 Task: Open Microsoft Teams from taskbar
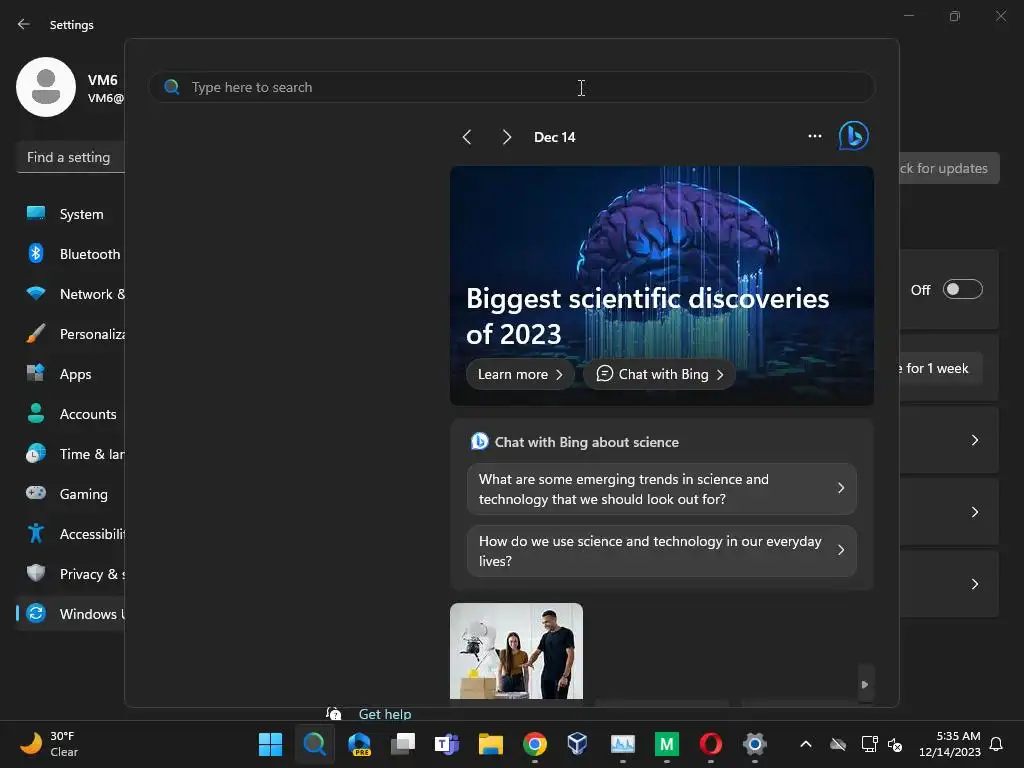coord(447,744)
